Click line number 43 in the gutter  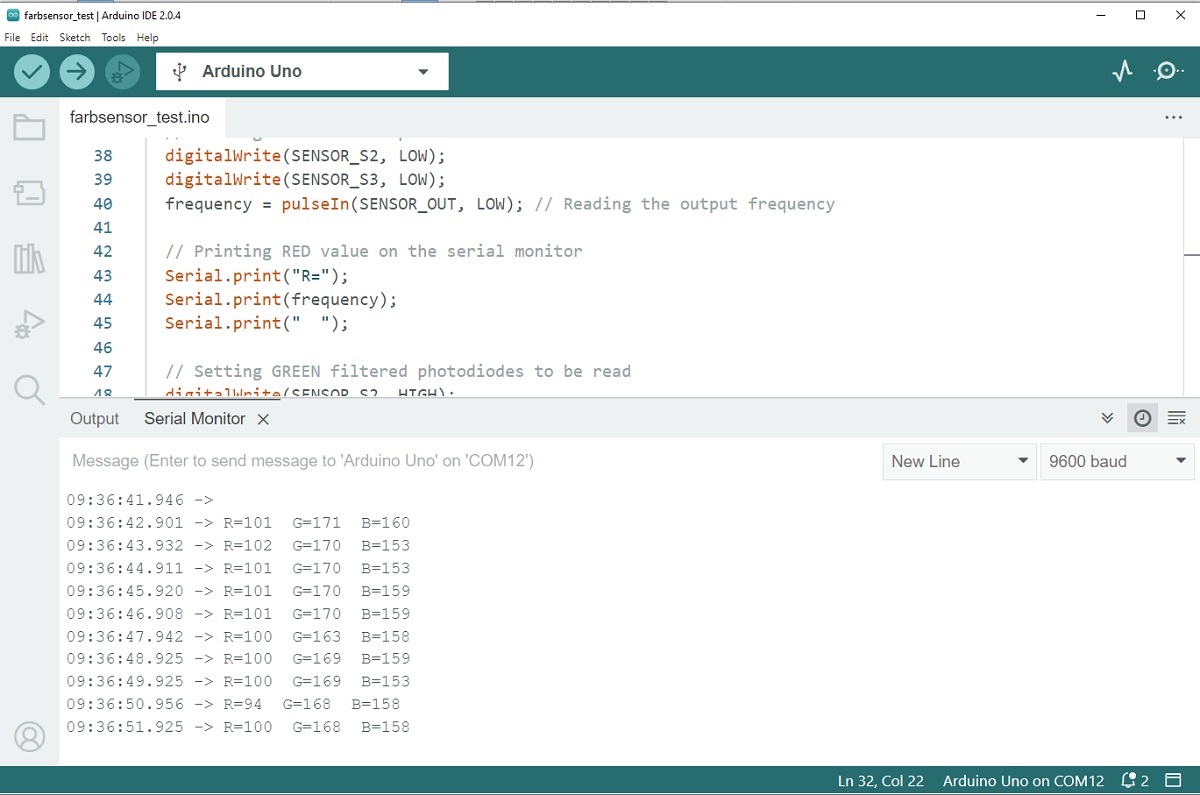pyautogui.click(x=103, y=276)
